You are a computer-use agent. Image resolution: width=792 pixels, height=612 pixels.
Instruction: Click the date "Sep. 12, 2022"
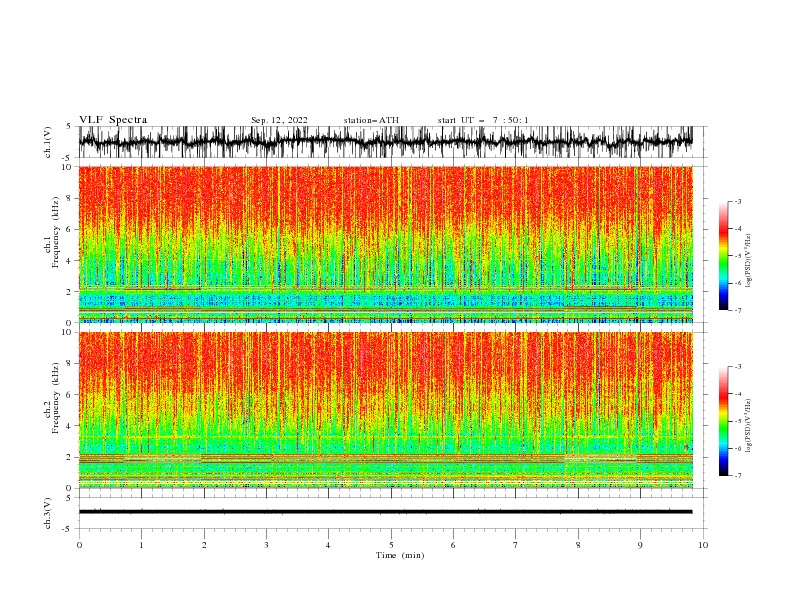[279, 120]
